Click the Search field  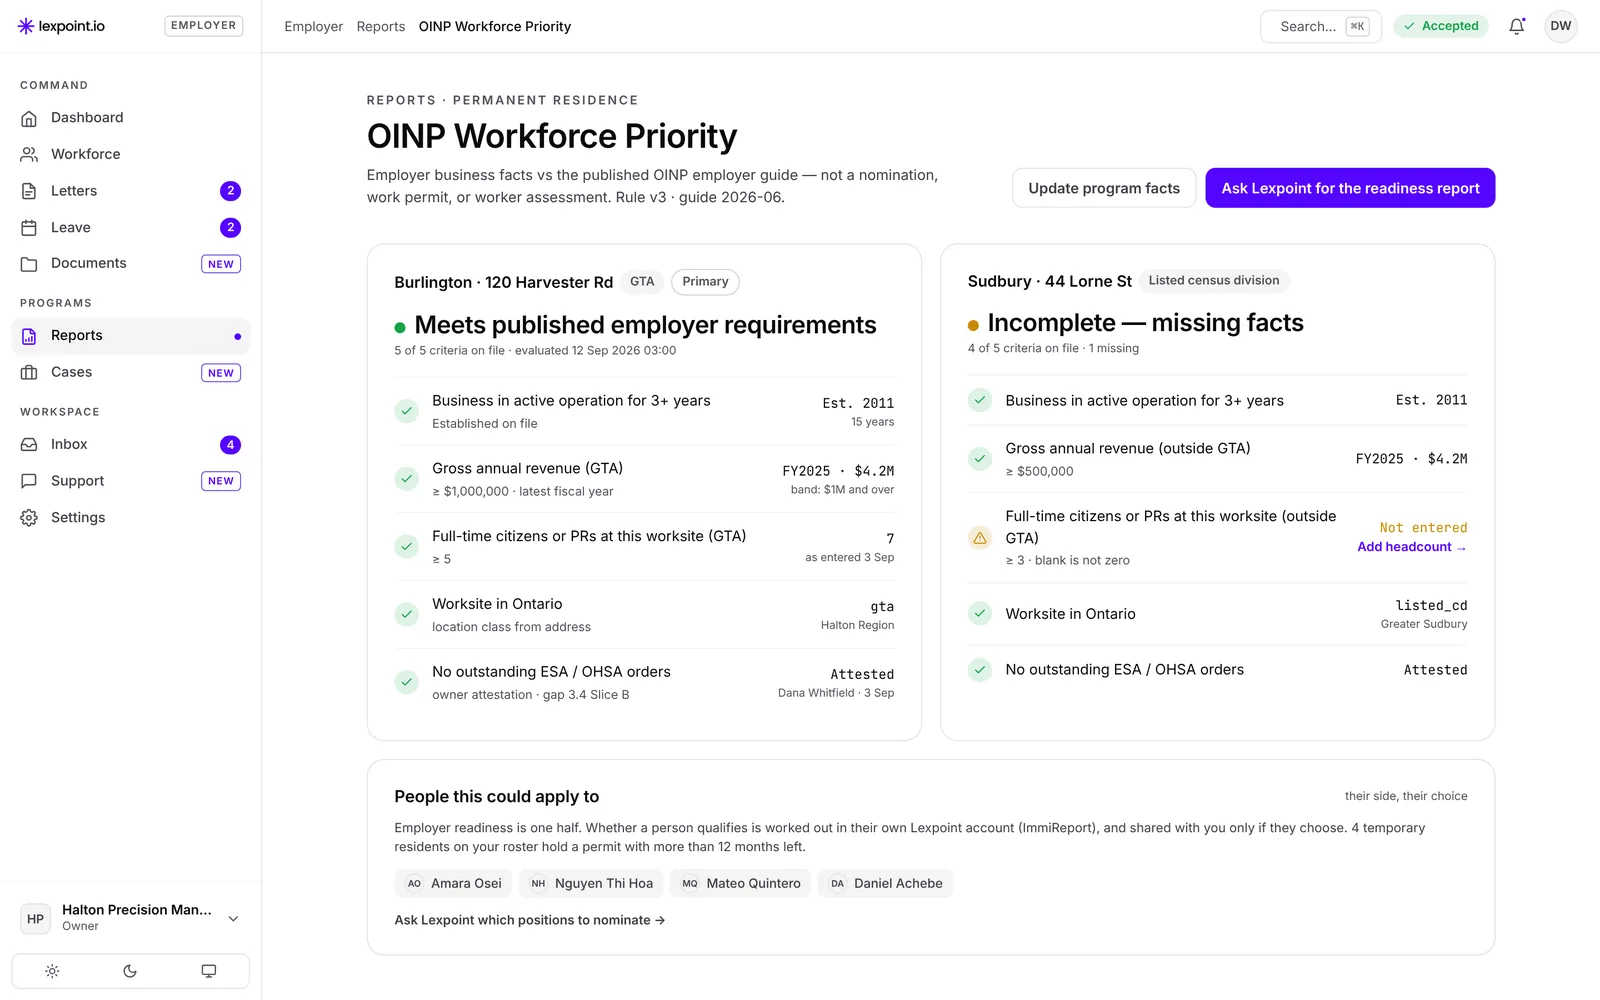tap(1320, 26)
